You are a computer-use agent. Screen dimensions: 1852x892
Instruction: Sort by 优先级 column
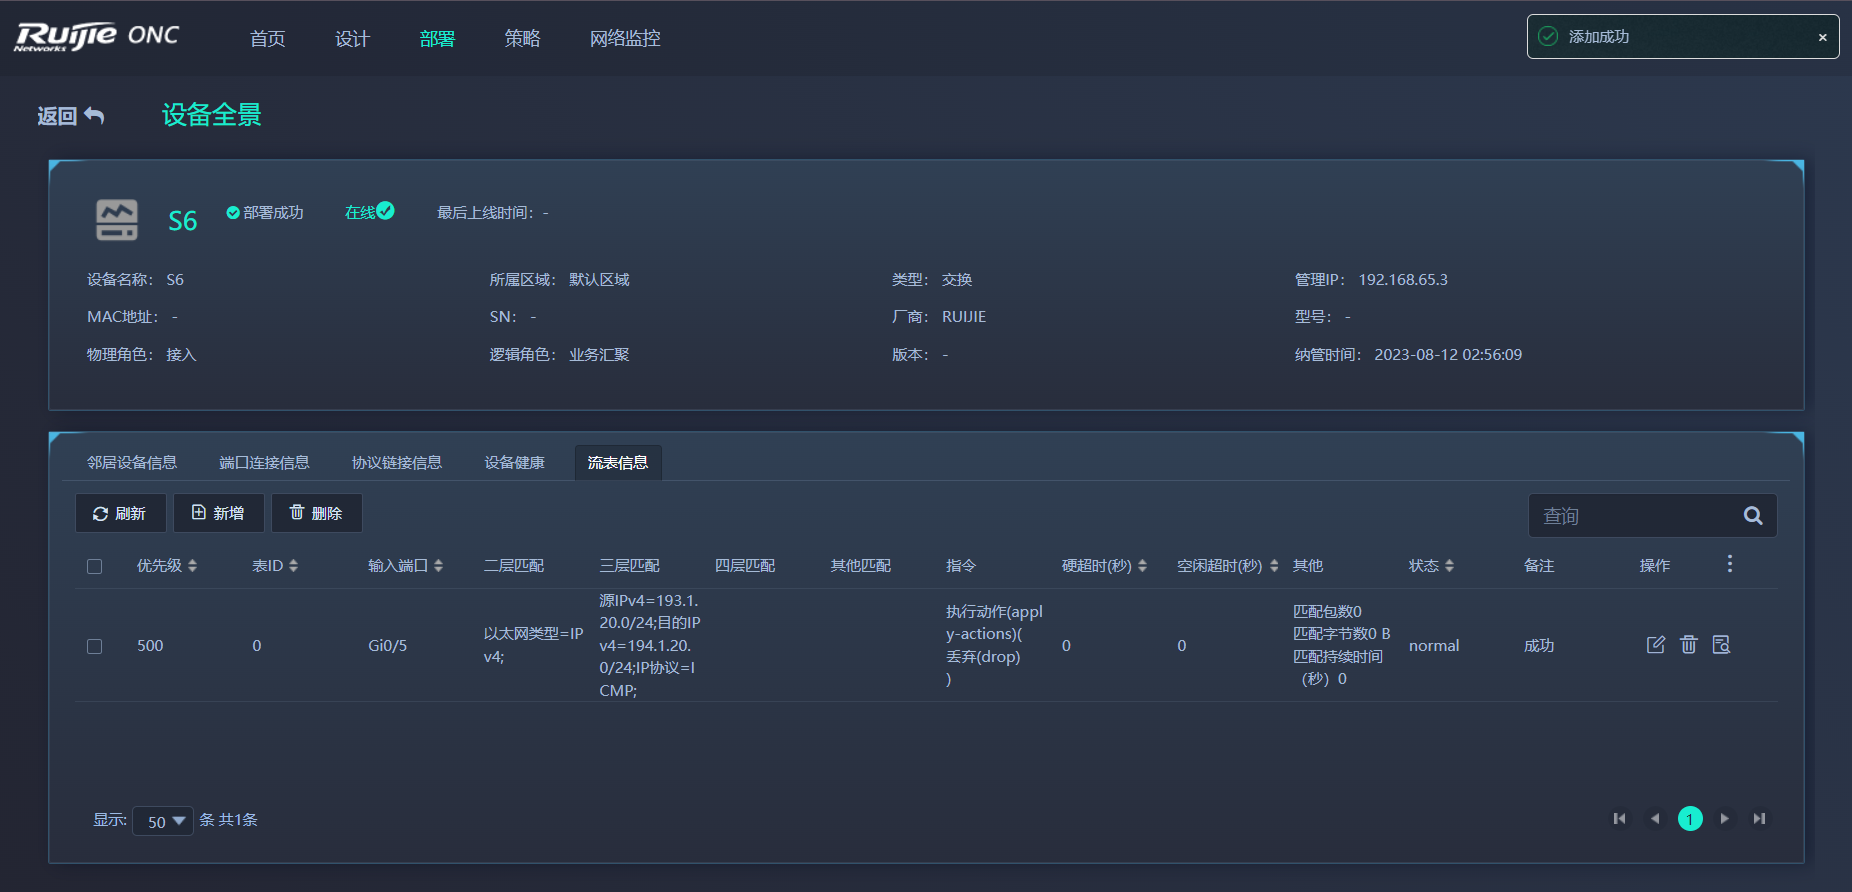[x=192, y=566]
